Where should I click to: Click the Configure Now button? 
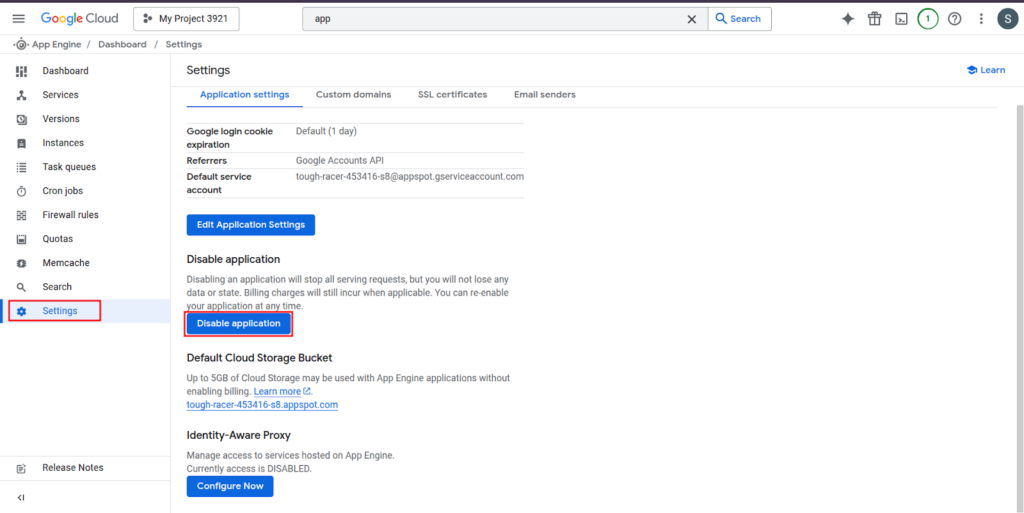[x=230, y=486]
